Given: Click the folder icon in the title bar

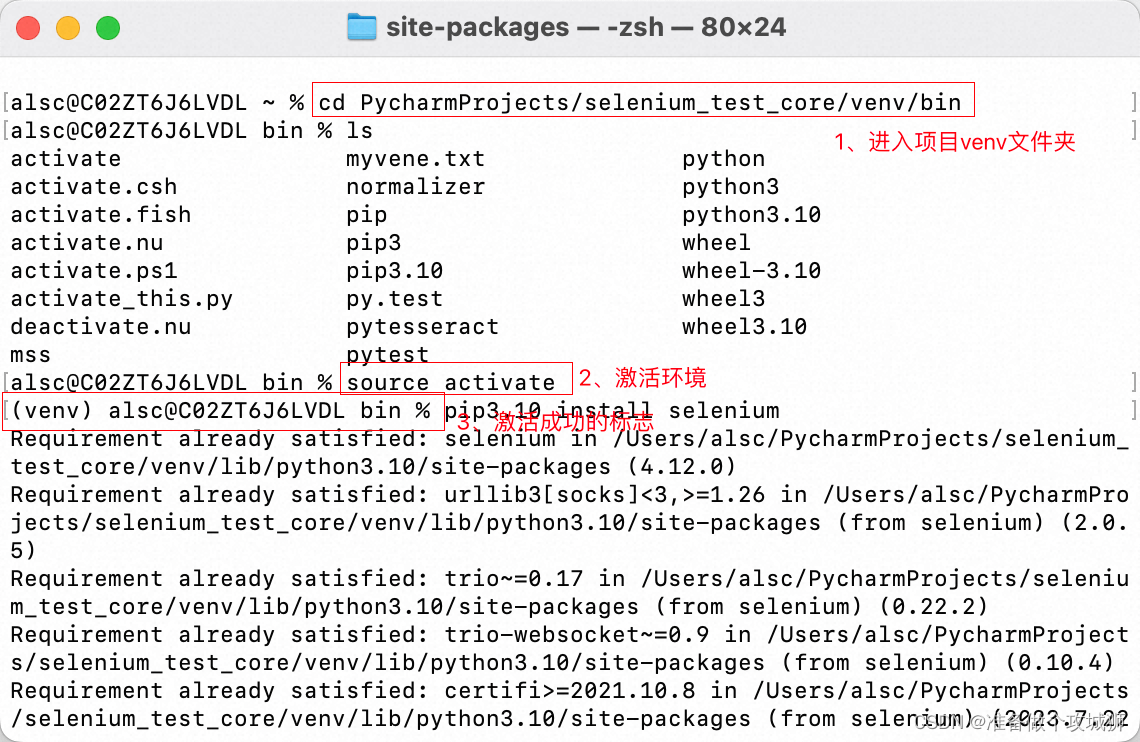Looking at the screenshot, I should point(363,26).
